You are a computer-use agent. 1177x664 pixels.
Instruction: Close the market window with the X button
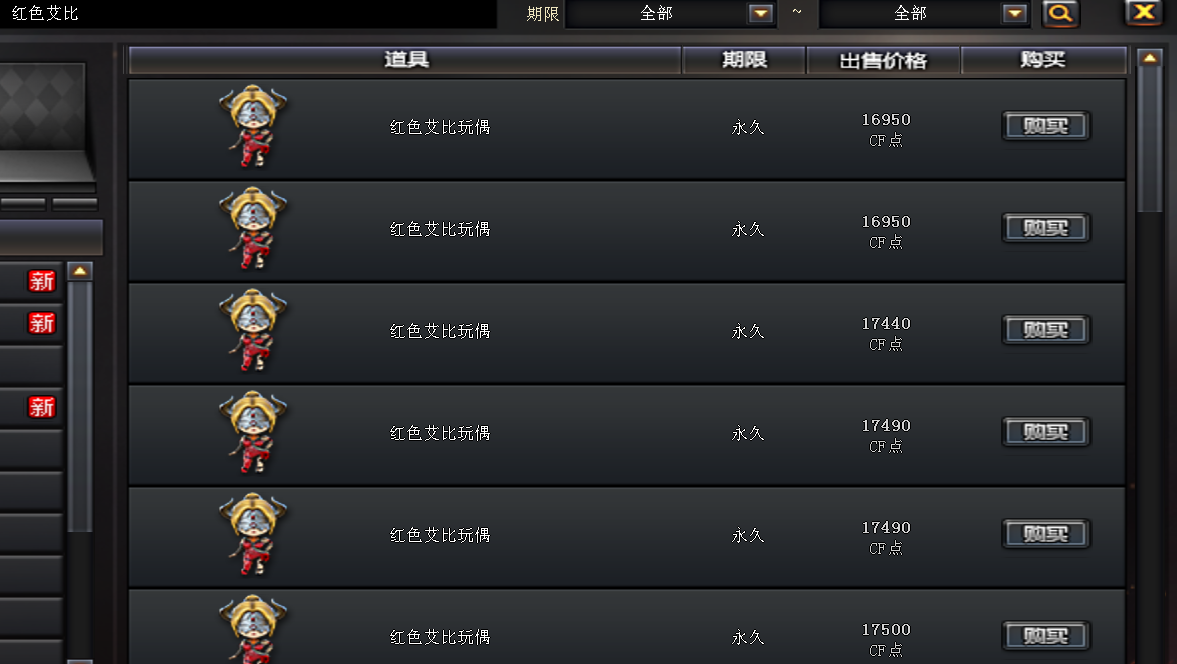pyautogui.click(x=1143, y=13)
